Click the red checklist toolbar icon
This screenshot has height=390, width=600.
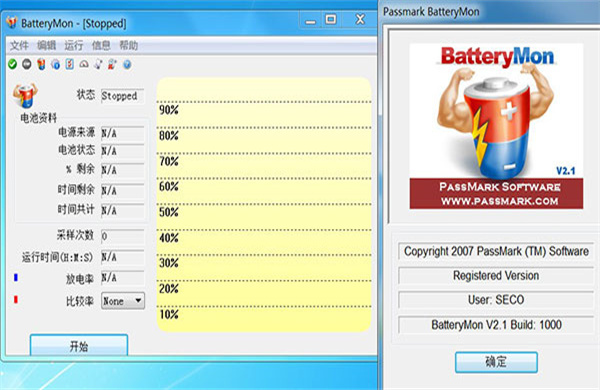coord(70,64)
